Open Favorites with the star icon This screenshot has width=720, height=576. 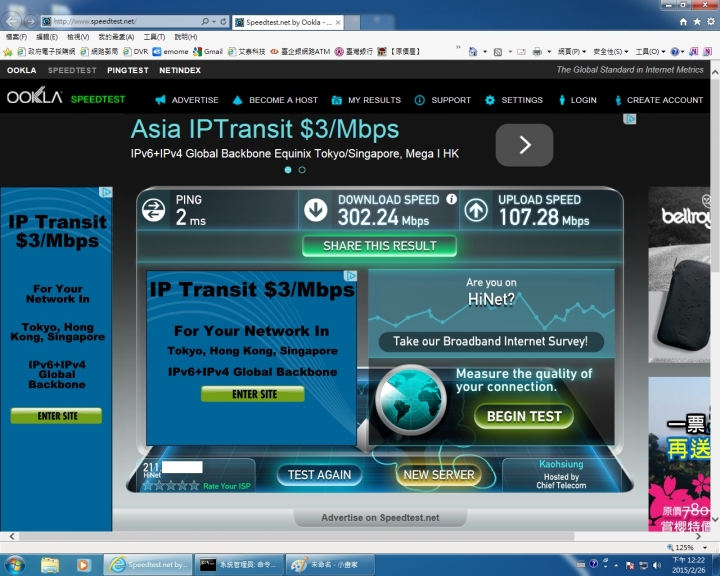click(697, 22)
